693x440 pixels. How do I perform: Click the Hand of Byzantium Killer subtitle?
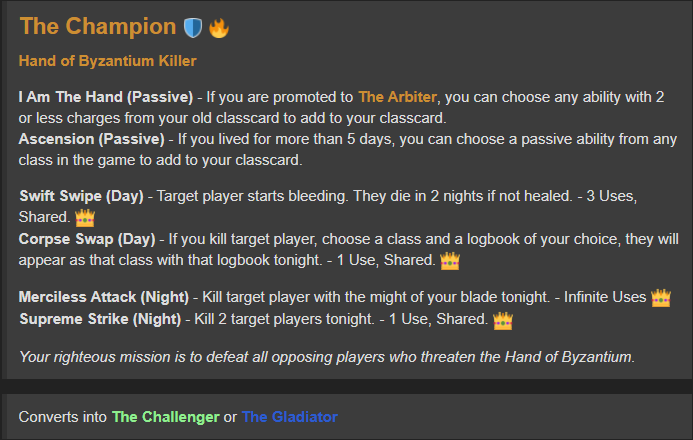107,61
